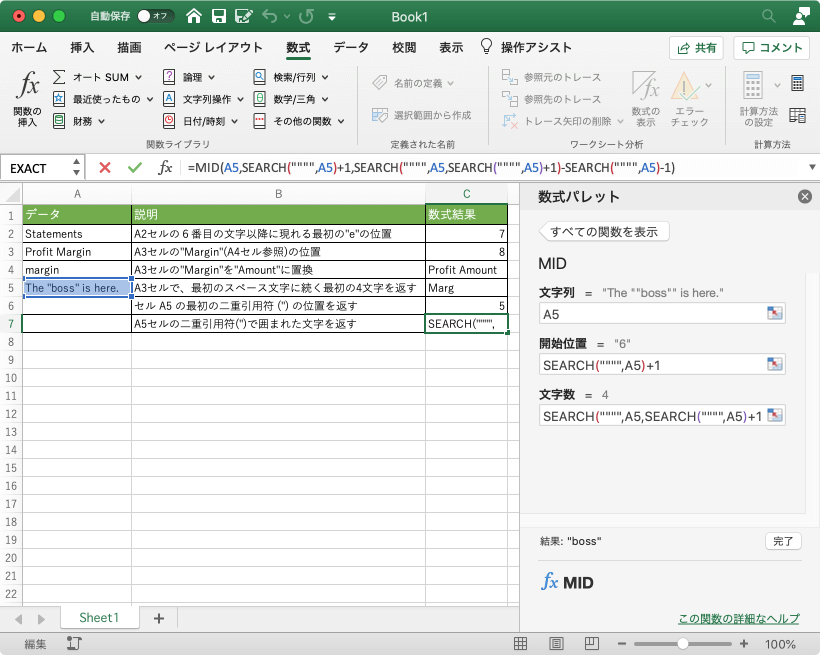Open the 最近使ったもの functions dropdown
Image resolution: width=820 pixels, height=655 pixels.
(104, 99)
